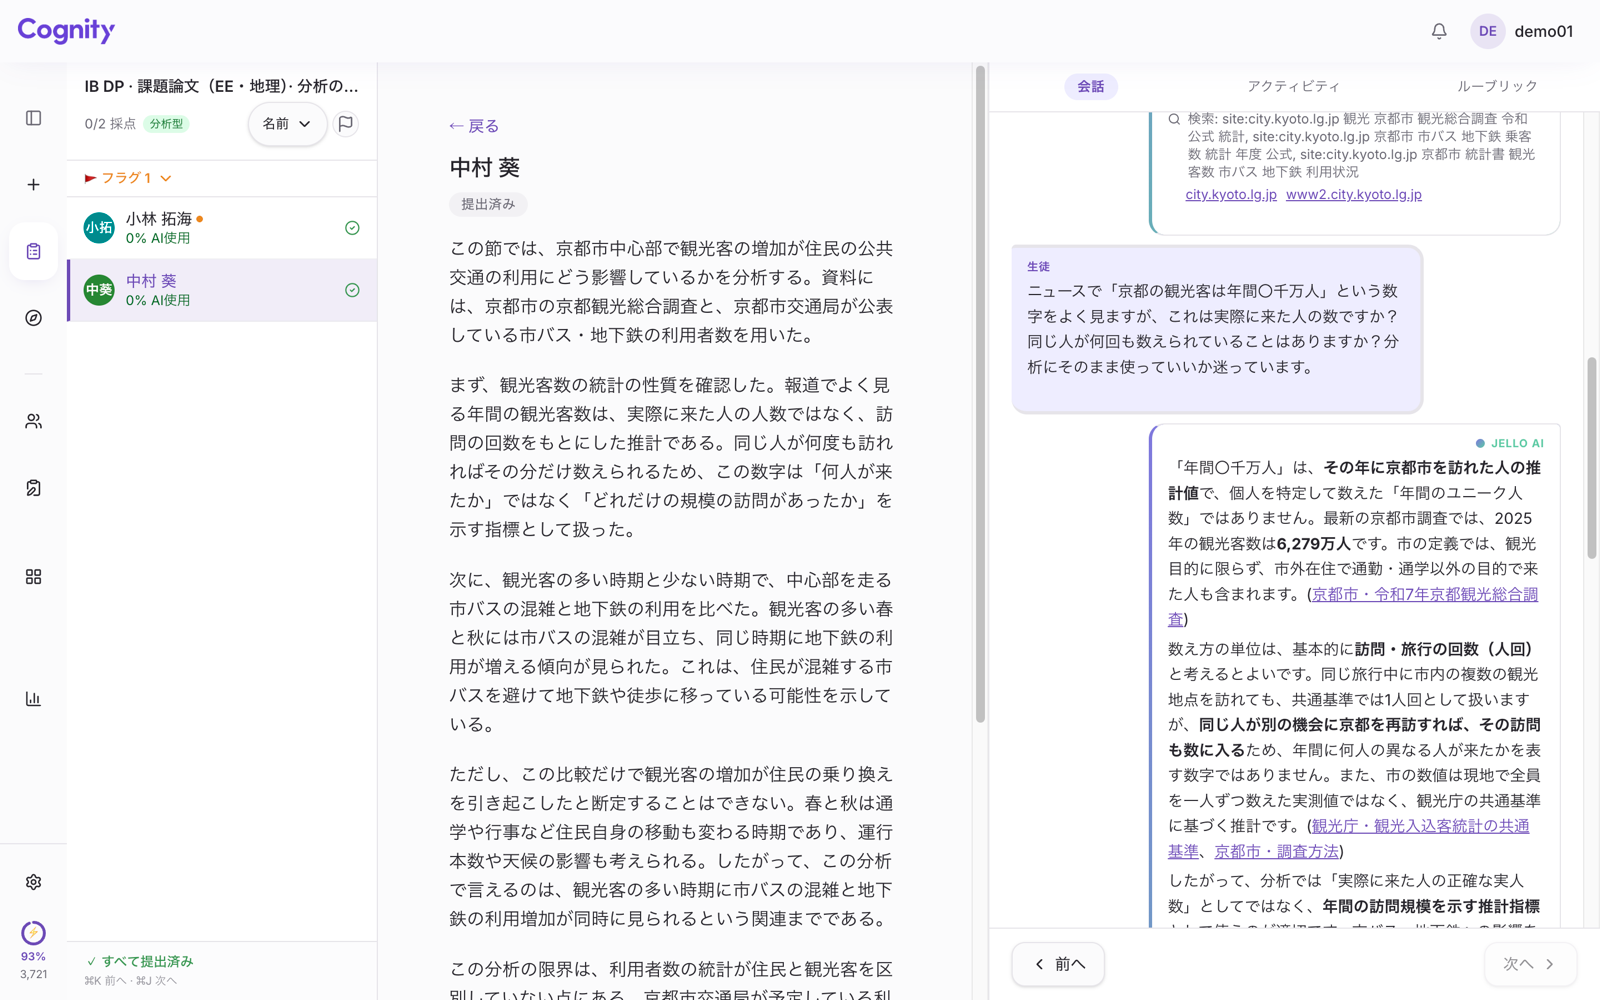Toggle the sidebar panel icon
The image size is (1600, 1000).
pyautogui.click(x=33, y=118)
